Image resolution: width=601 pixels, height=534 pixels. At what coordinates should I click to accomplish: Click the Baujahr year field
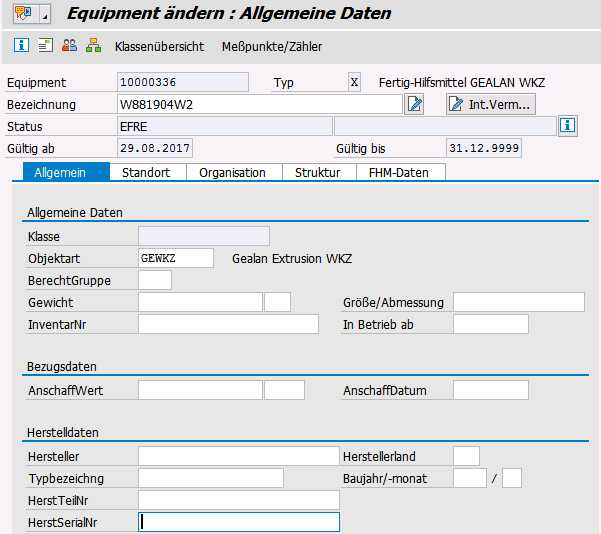coord(470,478)
